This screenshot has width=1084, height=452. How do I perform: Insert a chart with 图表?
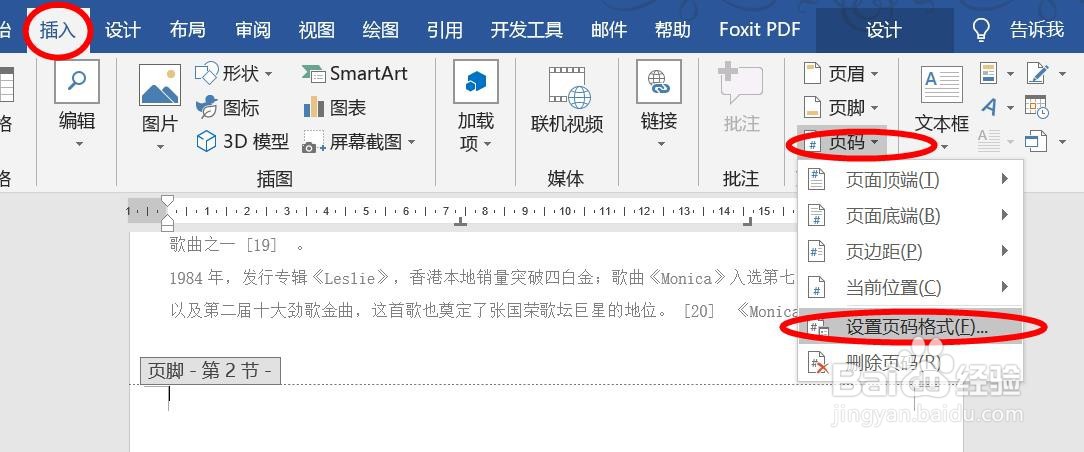[x=335, y=108]
